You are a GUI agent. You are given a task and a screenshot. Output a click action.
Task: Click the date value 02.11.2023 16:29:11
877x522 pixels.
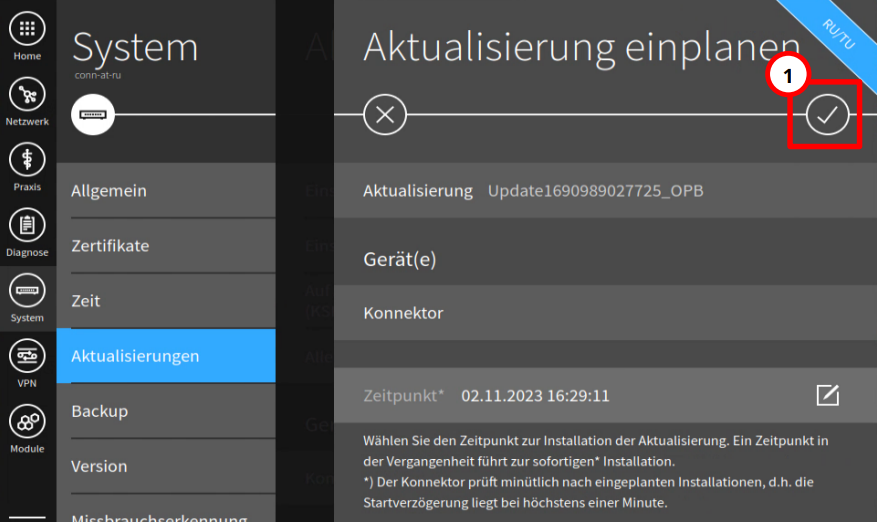535,396
